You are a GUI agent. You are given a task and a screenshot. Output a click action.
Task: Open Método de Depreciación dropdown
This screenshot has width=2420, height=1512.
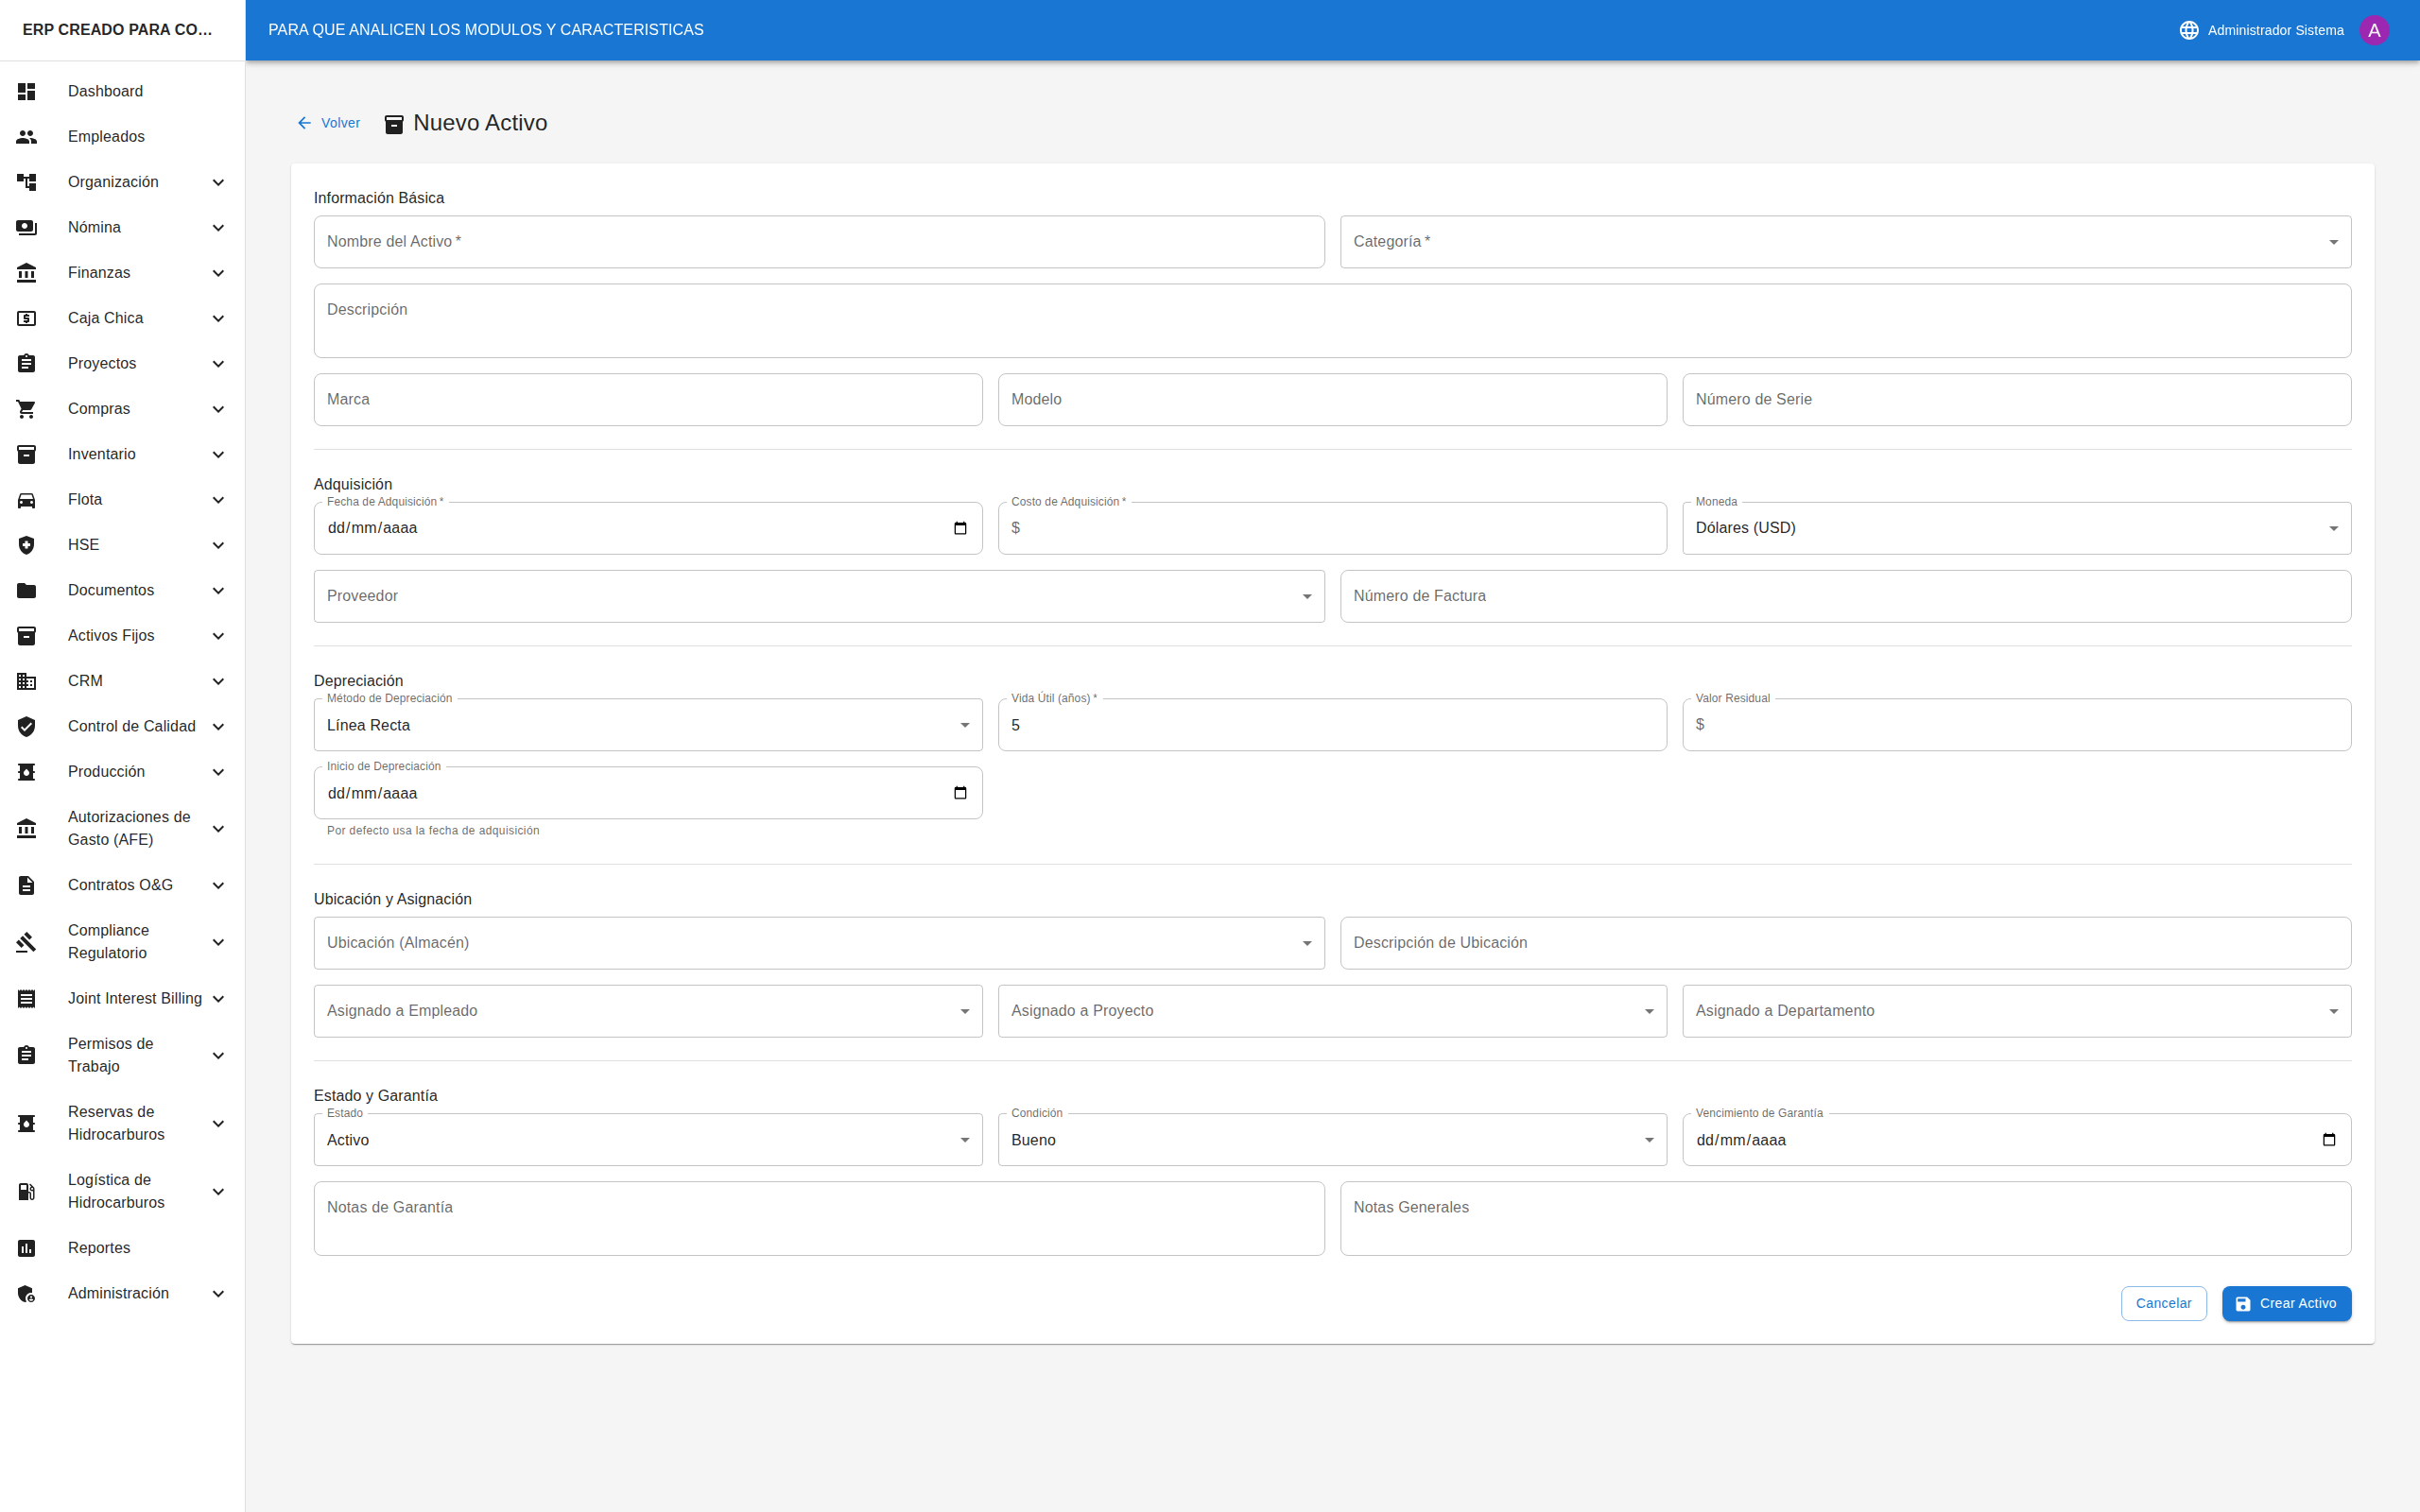click(647, 725)
